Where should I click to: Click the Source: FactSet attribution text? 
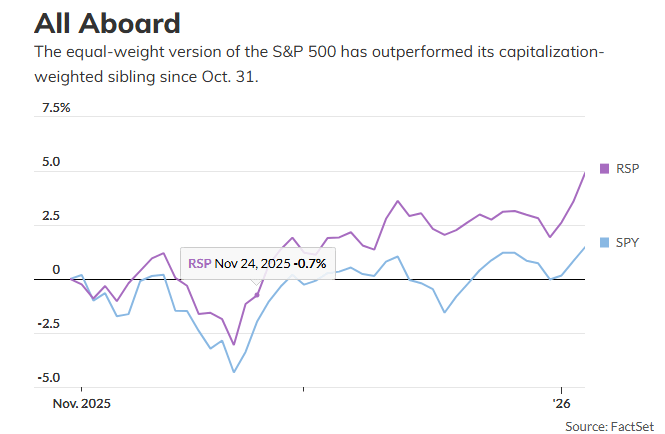coord(607,425)
